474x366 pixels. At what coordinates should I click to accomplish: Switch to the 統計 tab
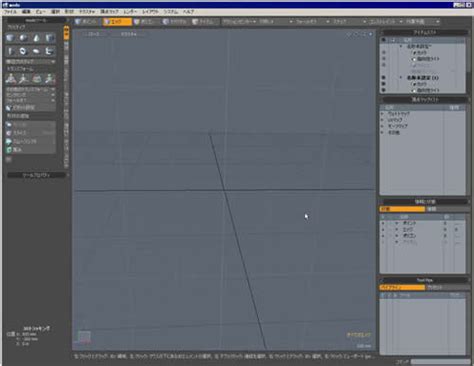pos(402,209)
